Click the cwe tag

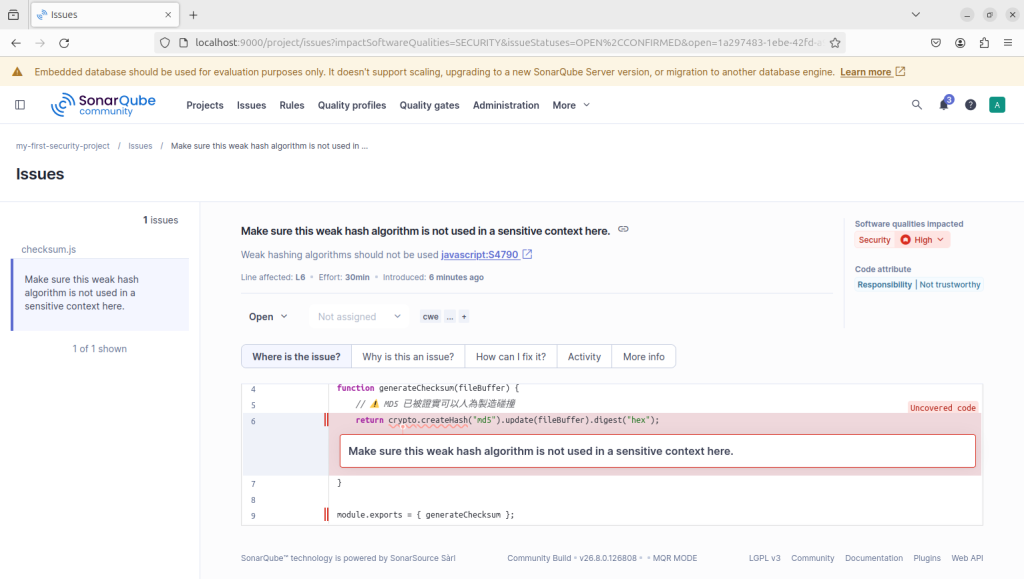(x=430, y=317)
